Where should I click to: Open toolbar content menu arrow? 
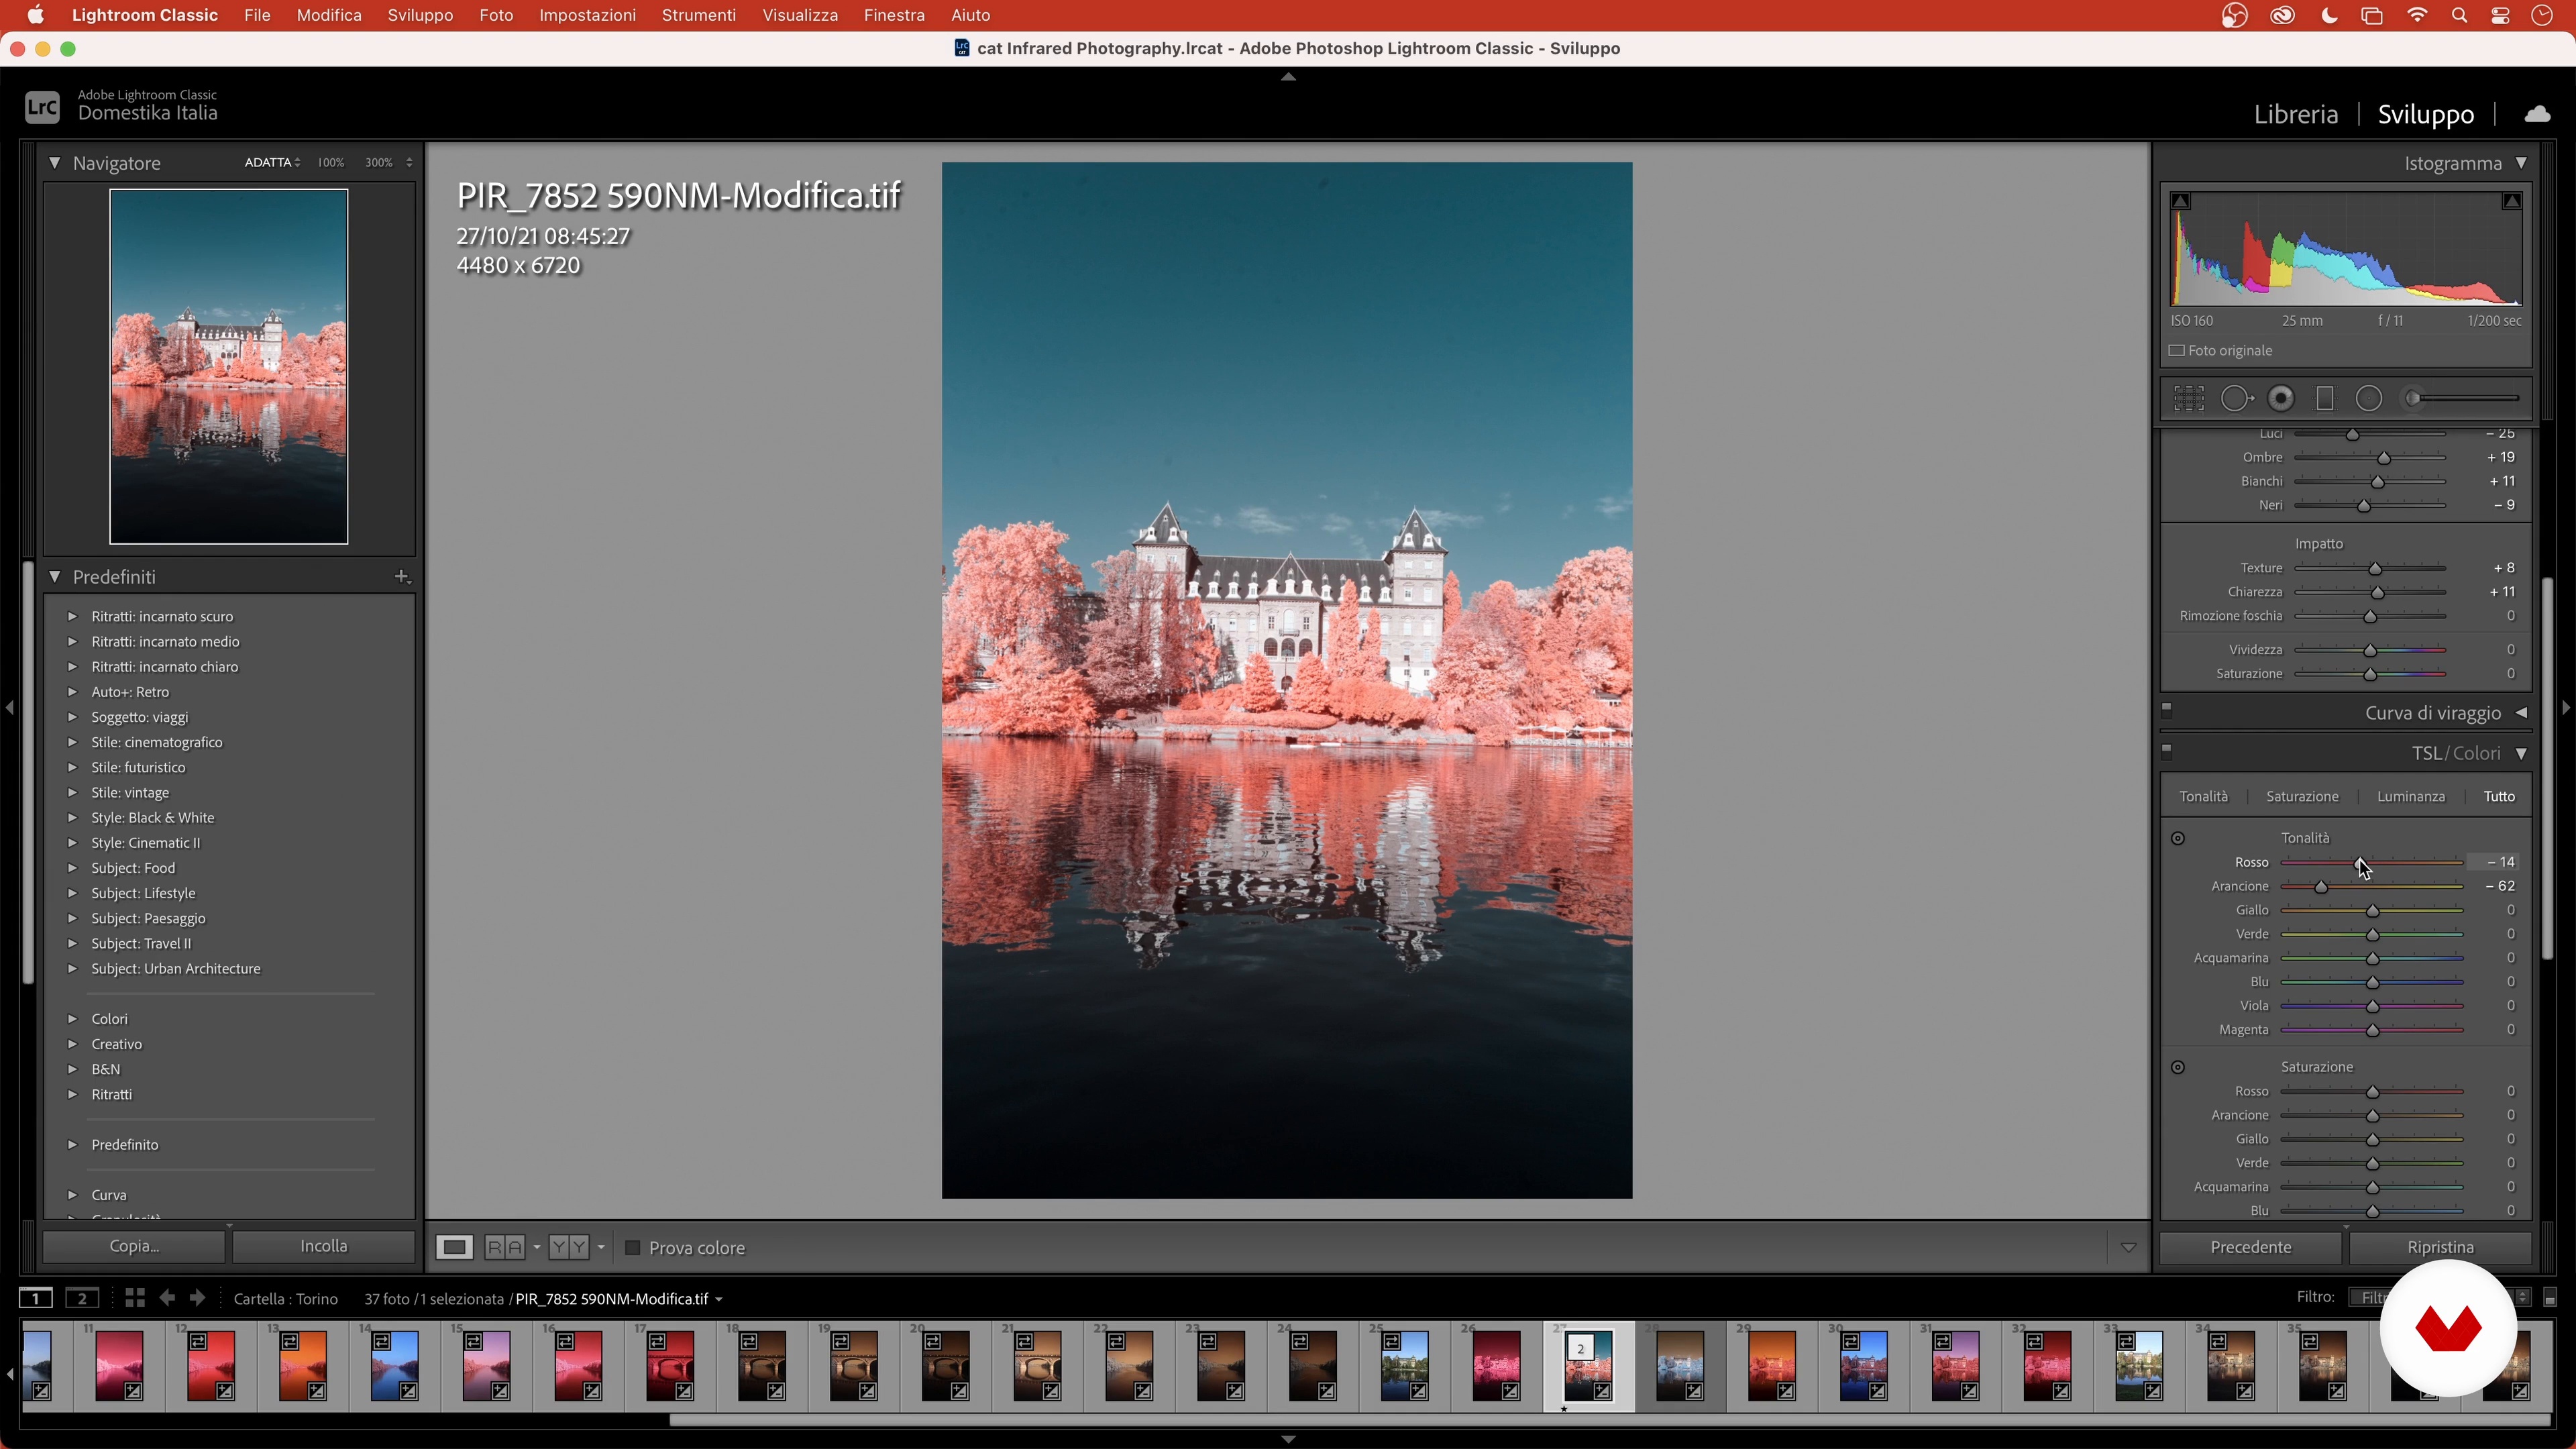(x=2128, y=1247)
